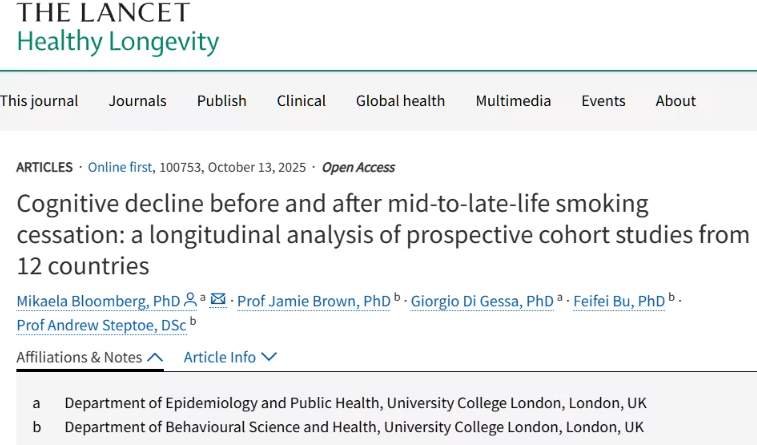Go to the Clinical navigation item

pyautogui.click(x=301, y=101)
